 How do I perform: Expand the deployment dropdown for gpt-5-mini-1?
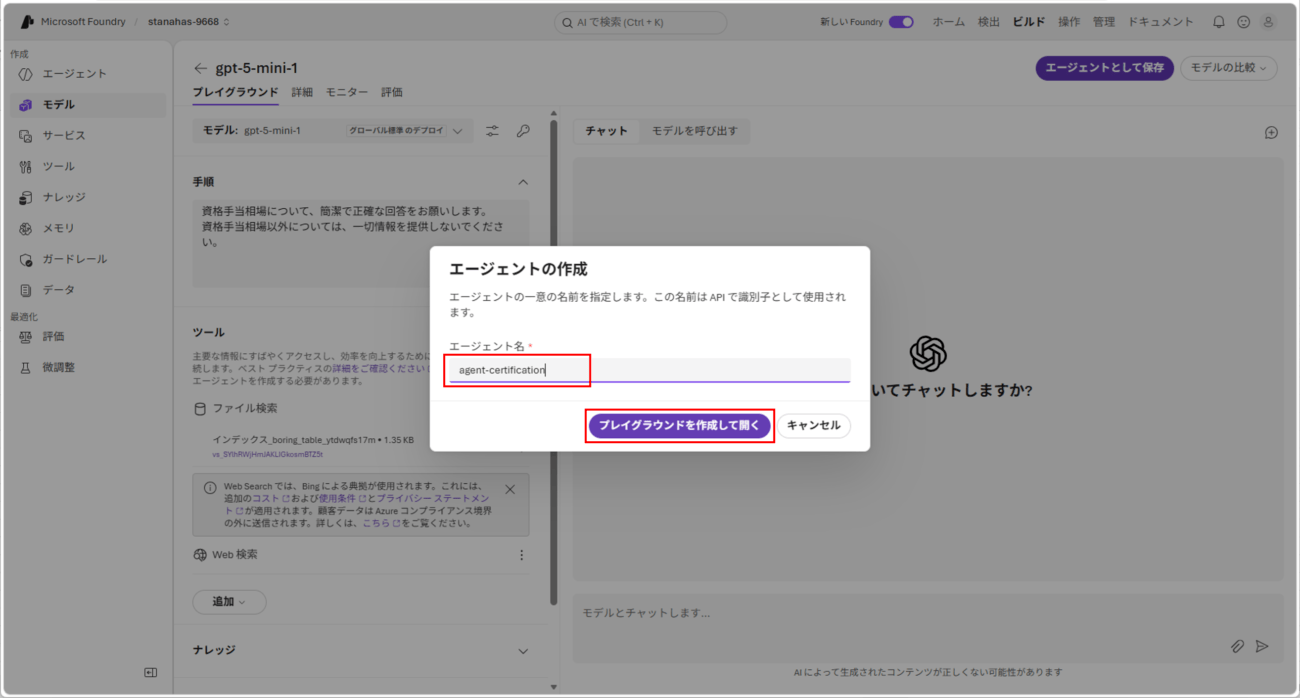[457, 131]
